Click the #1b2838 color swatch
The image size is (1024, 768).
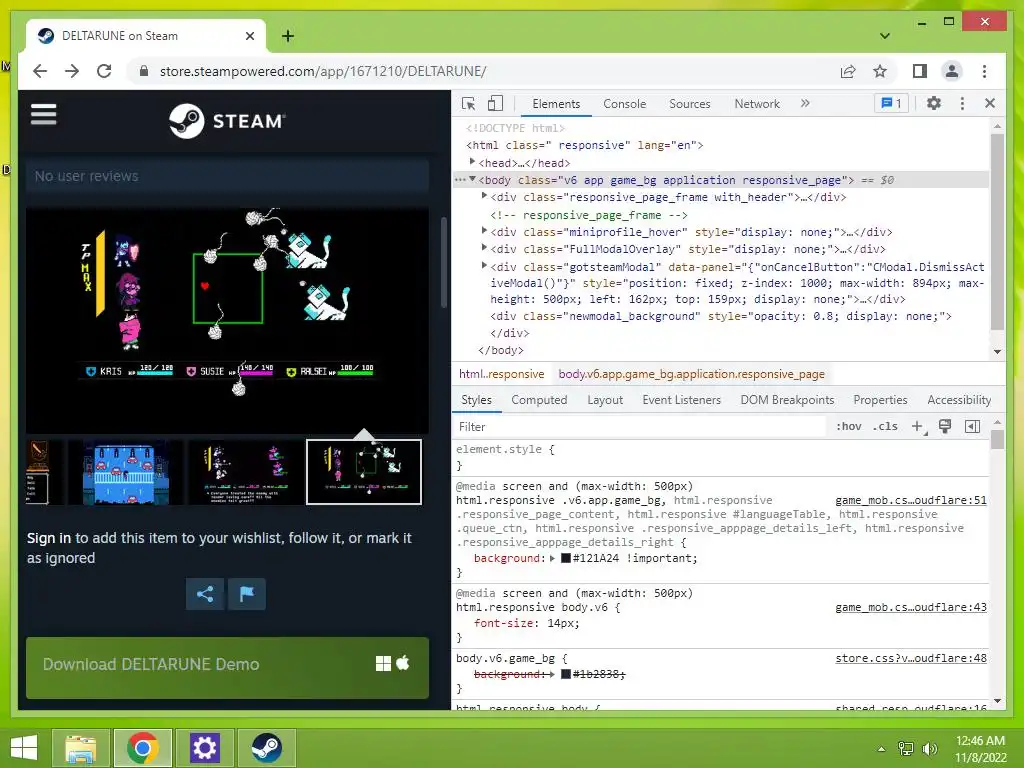point(566,674)
